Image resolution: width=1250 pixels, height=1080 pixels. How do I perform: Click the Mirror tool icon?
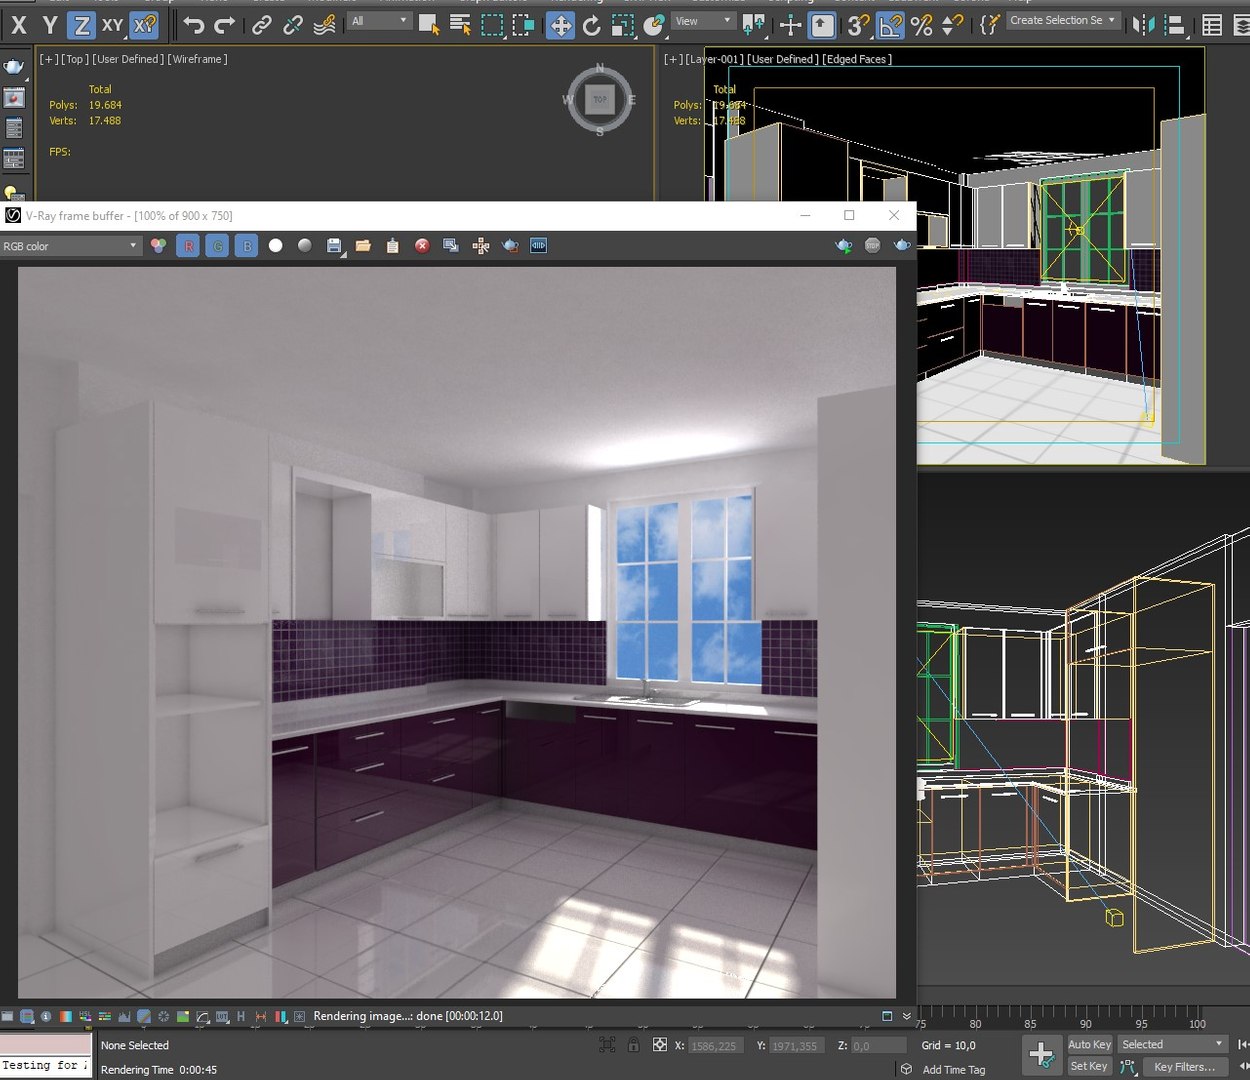[1143, 25]
